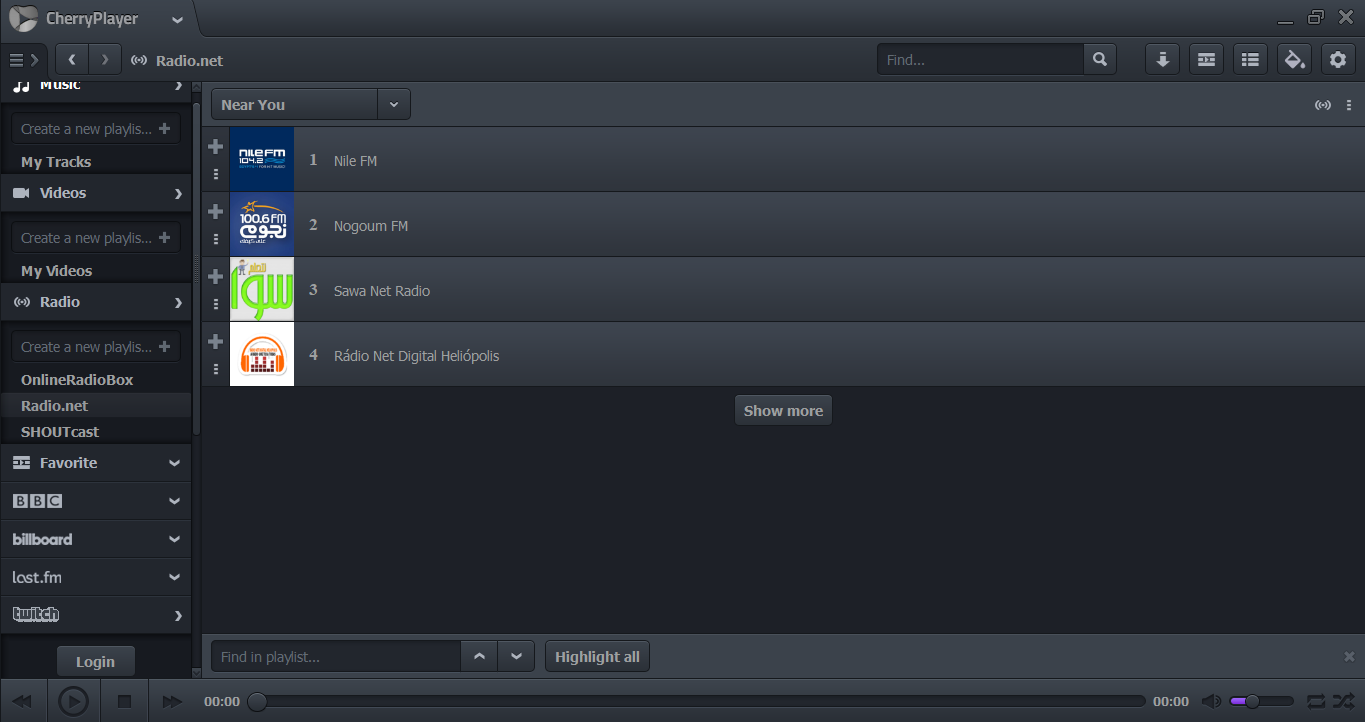Screen dimensions: 1365x722
Task: Switch to compact list view icon
Action: [x=1206, y=60]
